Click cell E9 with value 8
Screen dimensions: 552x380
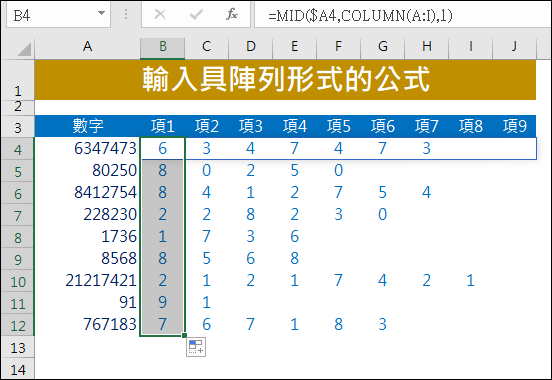coord(294,258)
